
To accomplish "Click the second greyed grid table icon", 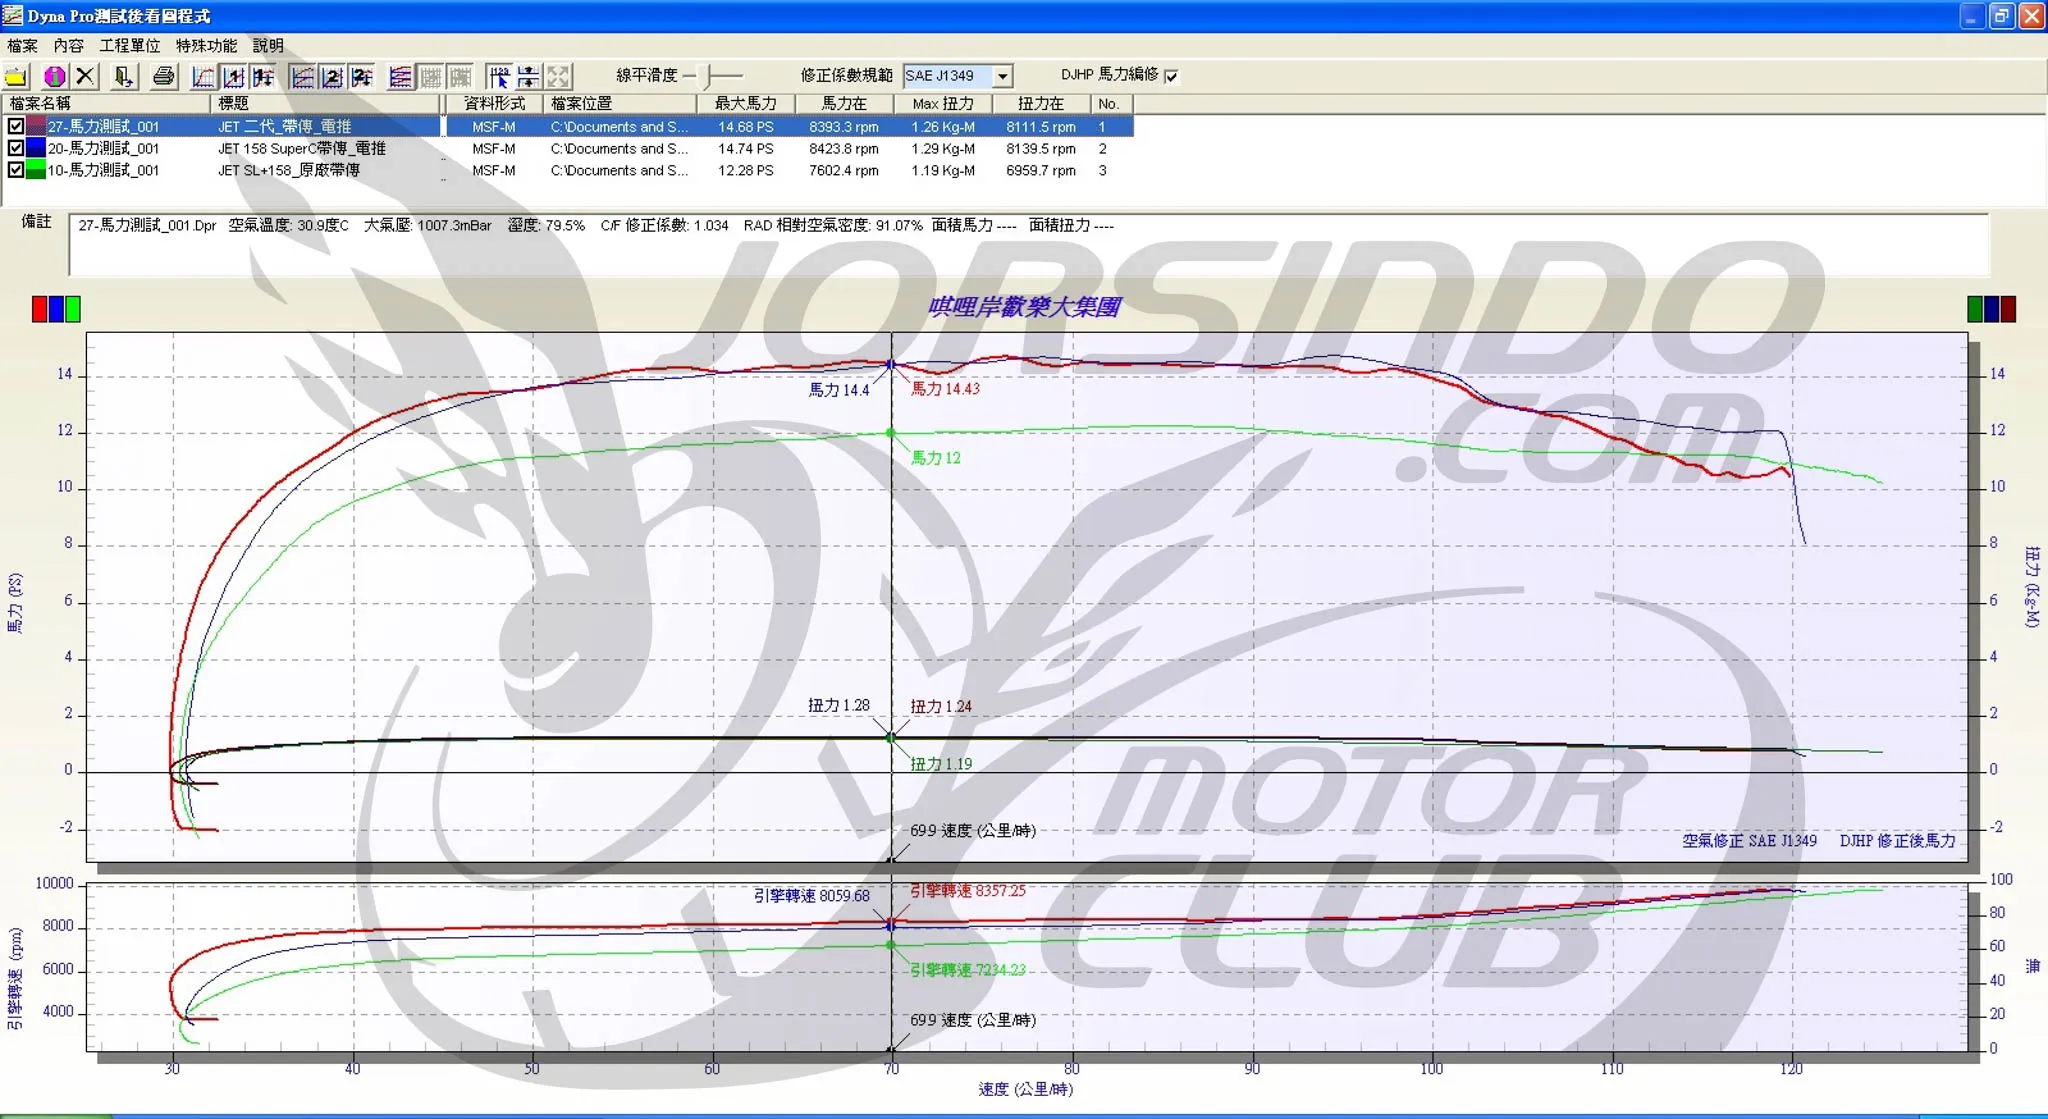I will 460,76.
